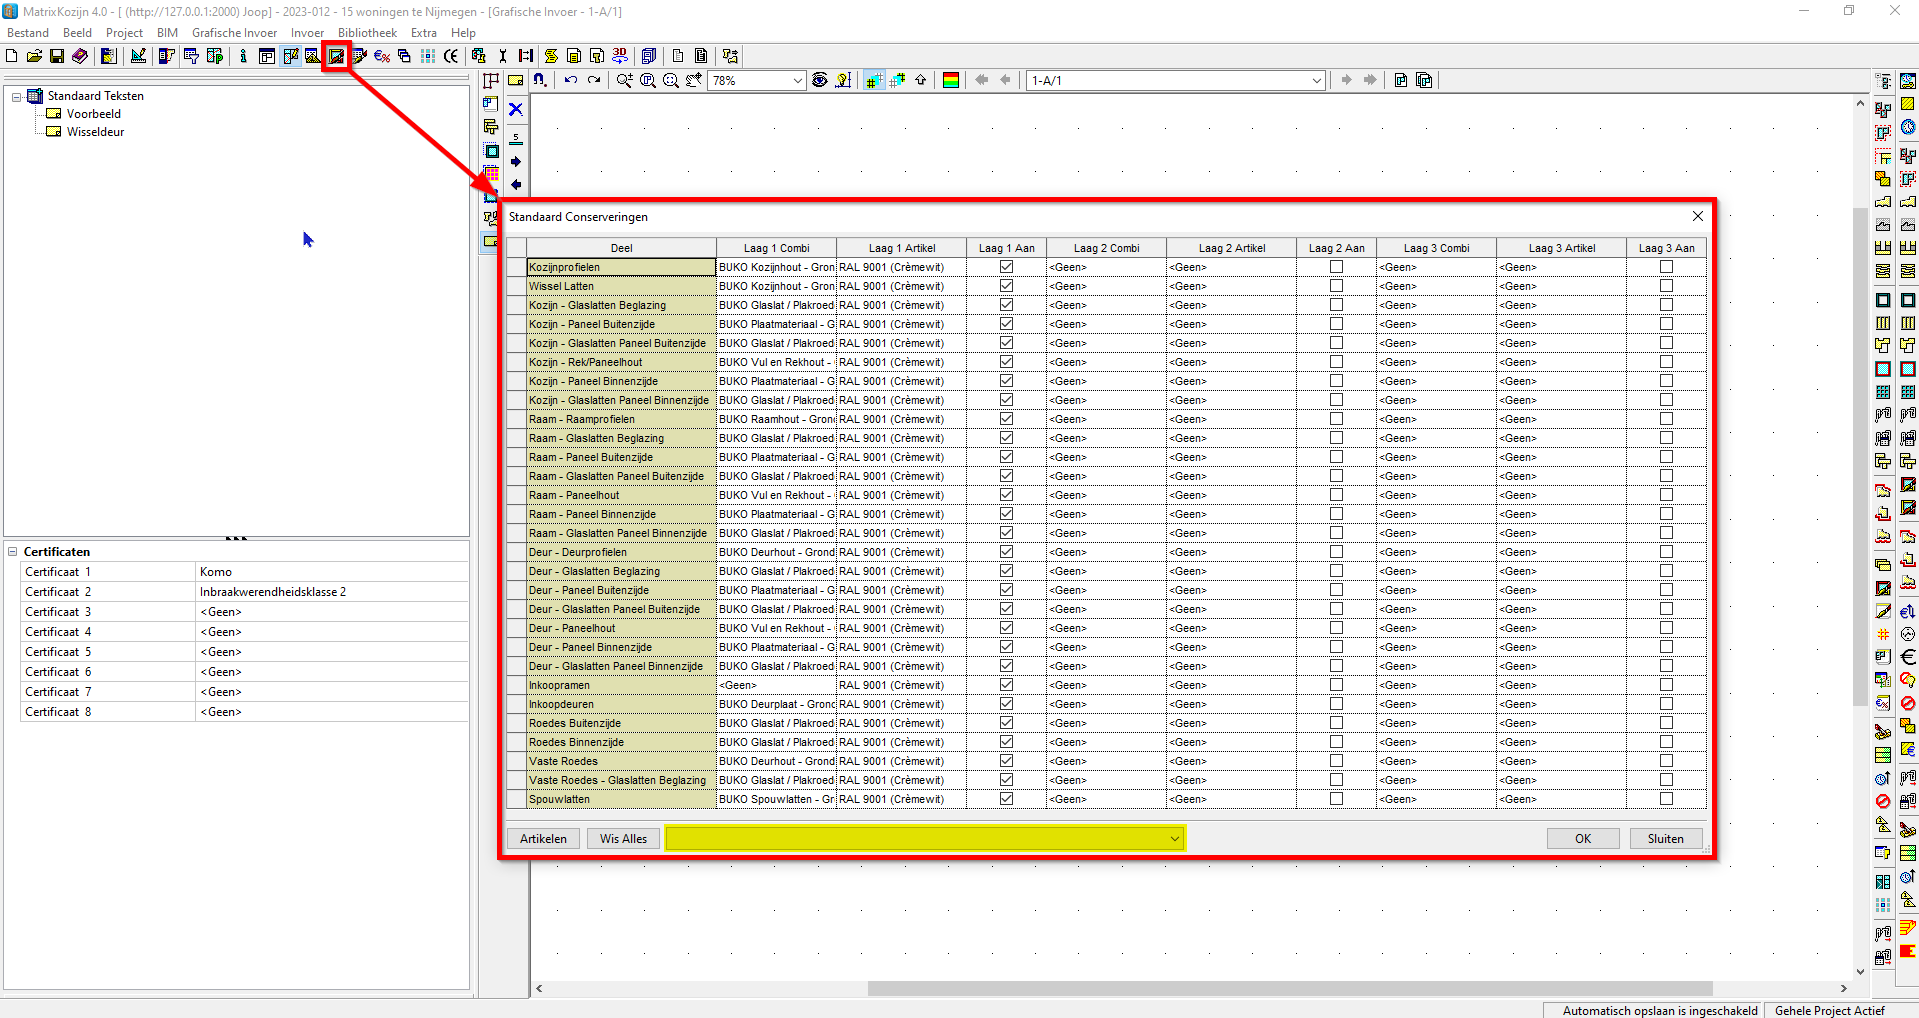Viewport: 1919px width, 1018px height.
Task: Open the Bibliotheek menu
Action: 367,33
